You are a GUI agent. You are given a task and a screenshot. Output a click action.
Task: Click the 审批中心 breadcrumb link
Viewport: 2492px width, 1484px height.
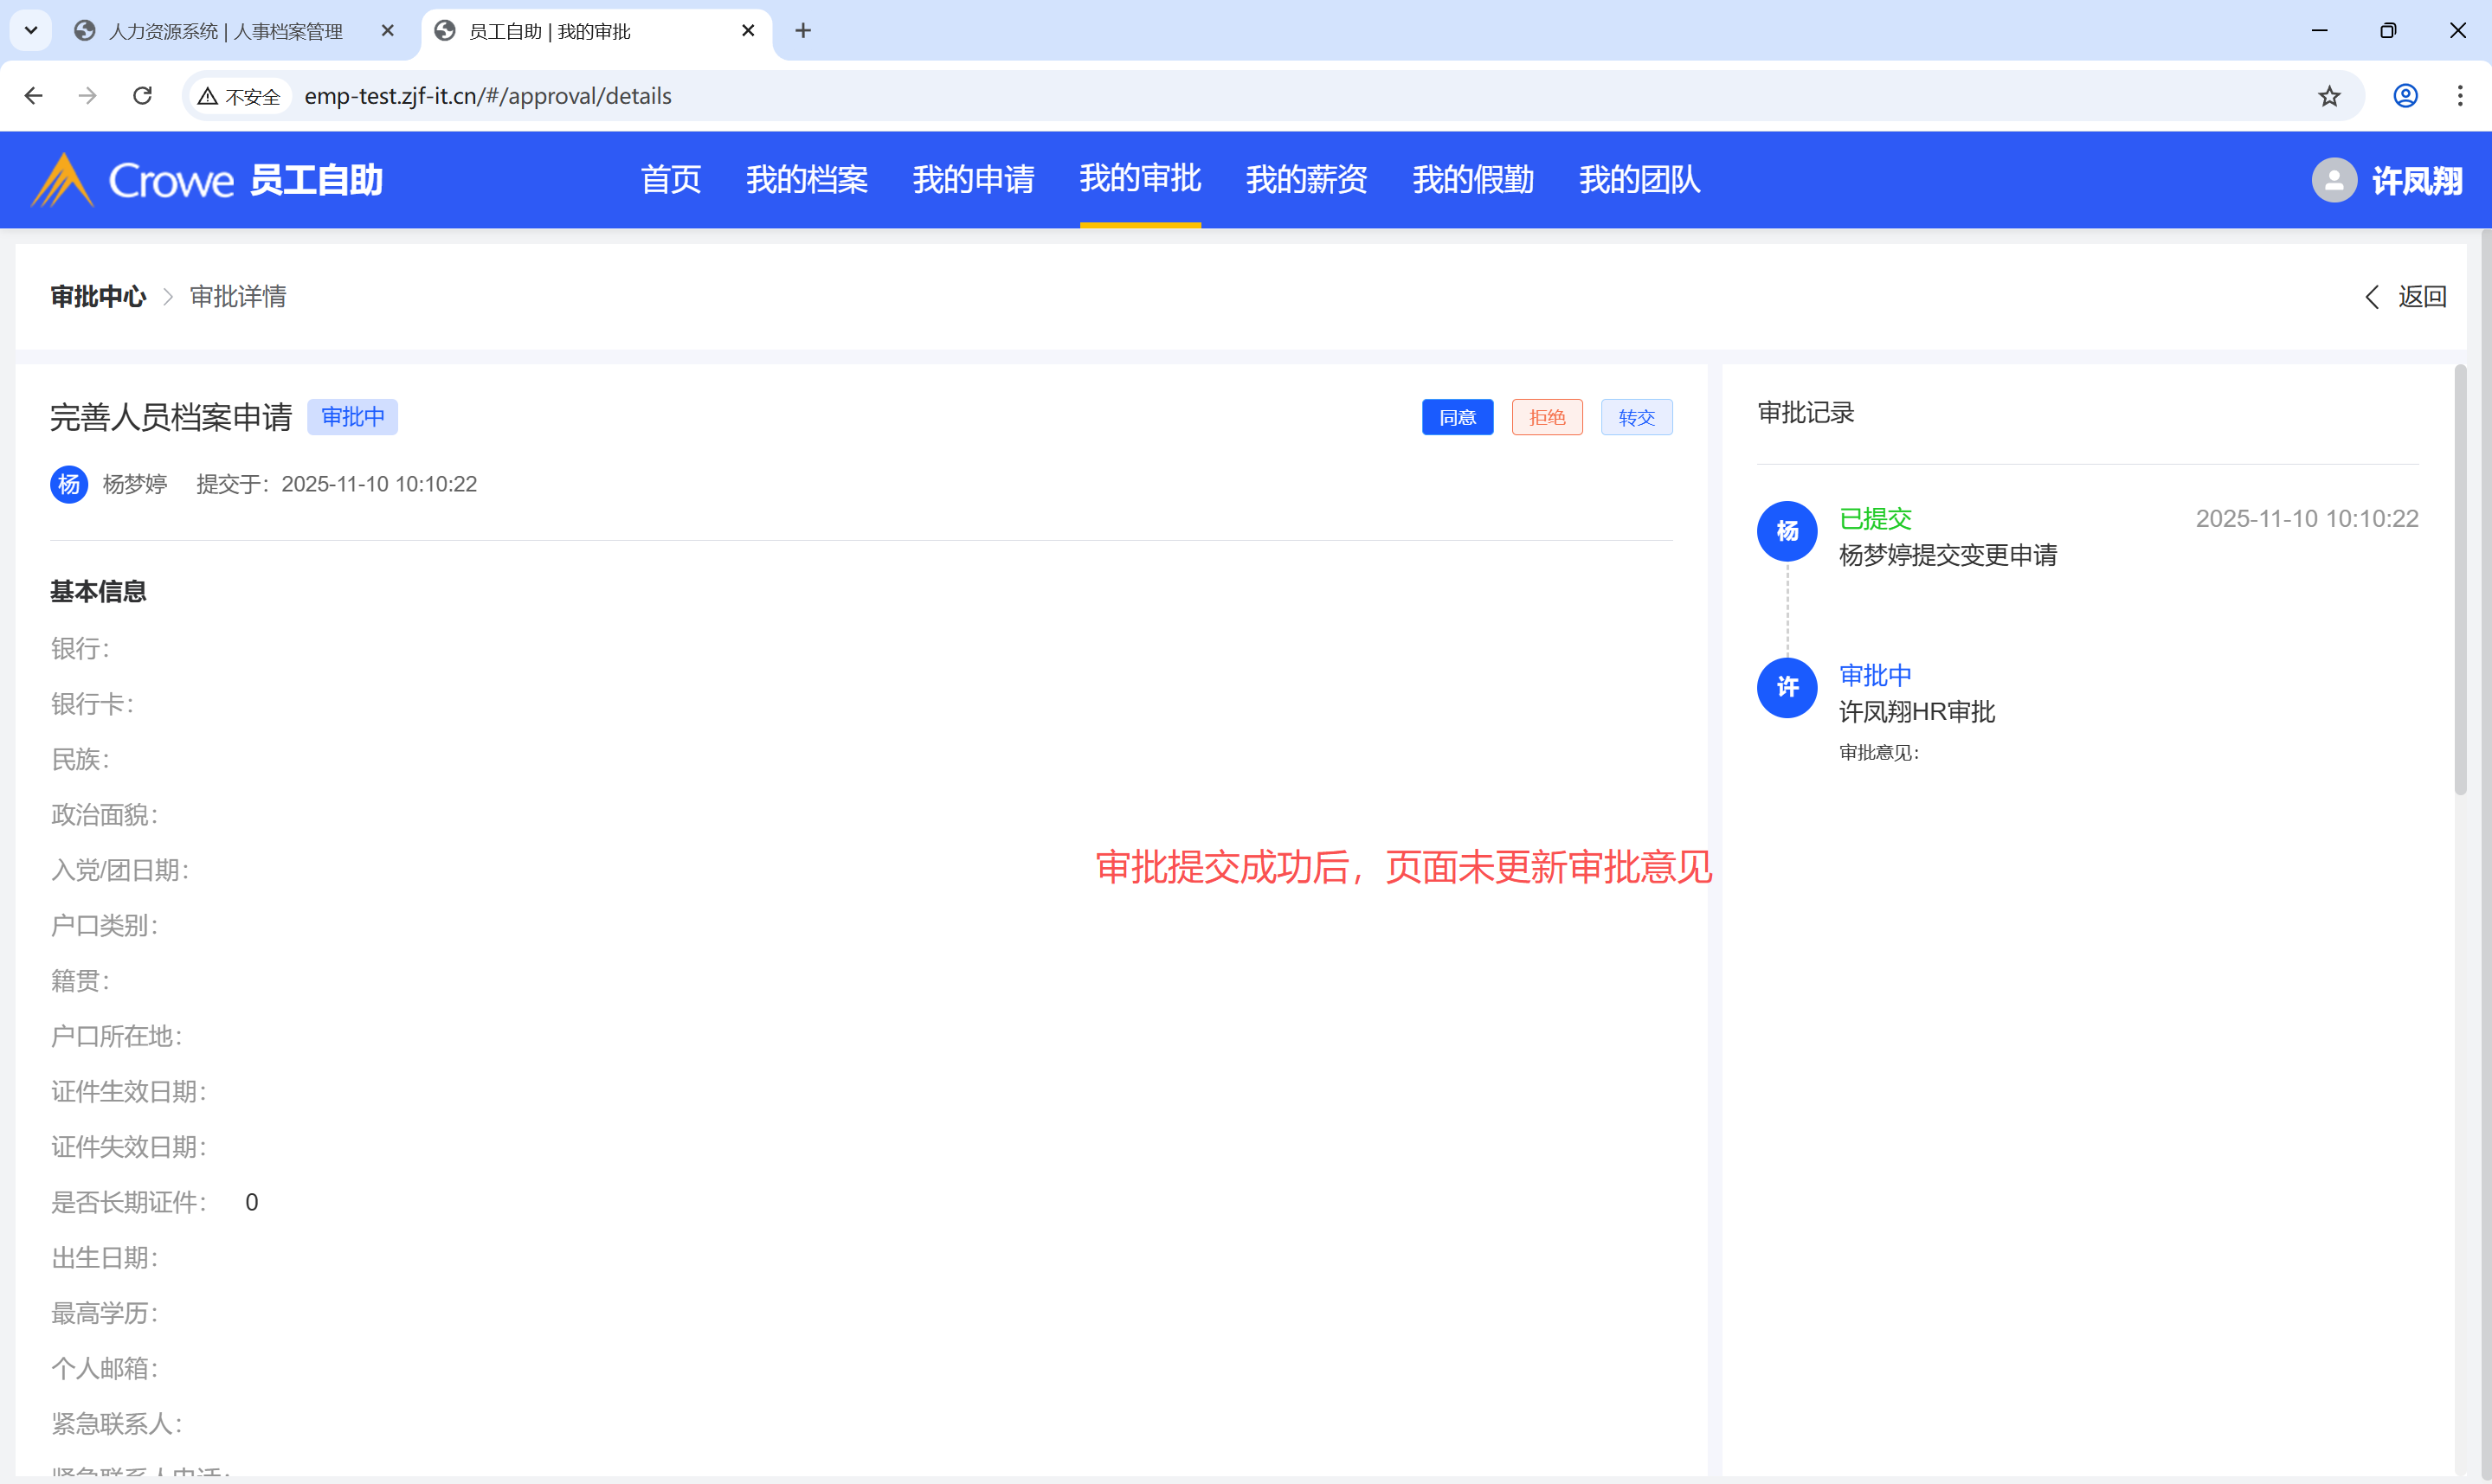pos(98,297)
